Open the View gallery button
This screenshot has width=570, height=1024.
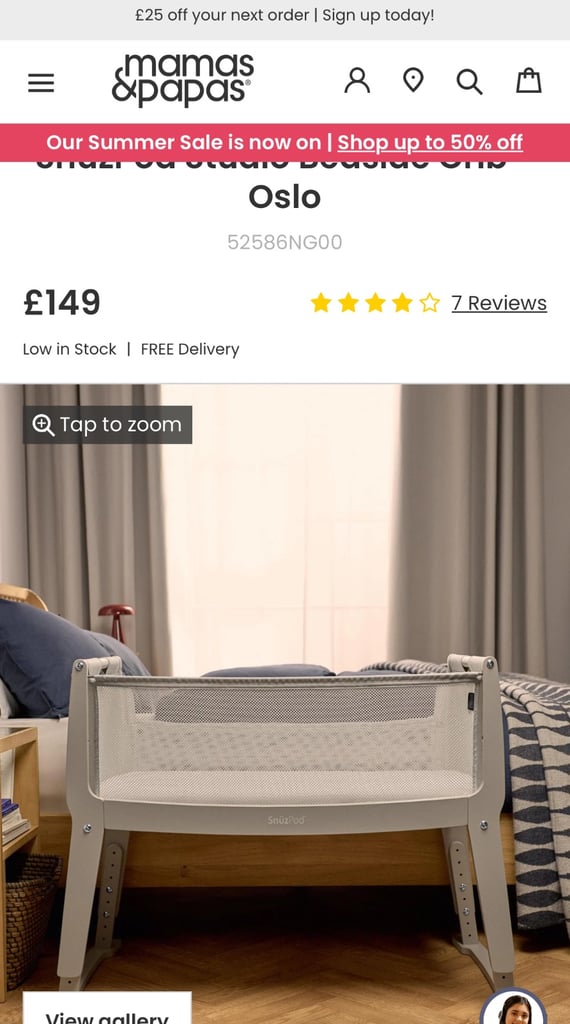[107, 1008]
